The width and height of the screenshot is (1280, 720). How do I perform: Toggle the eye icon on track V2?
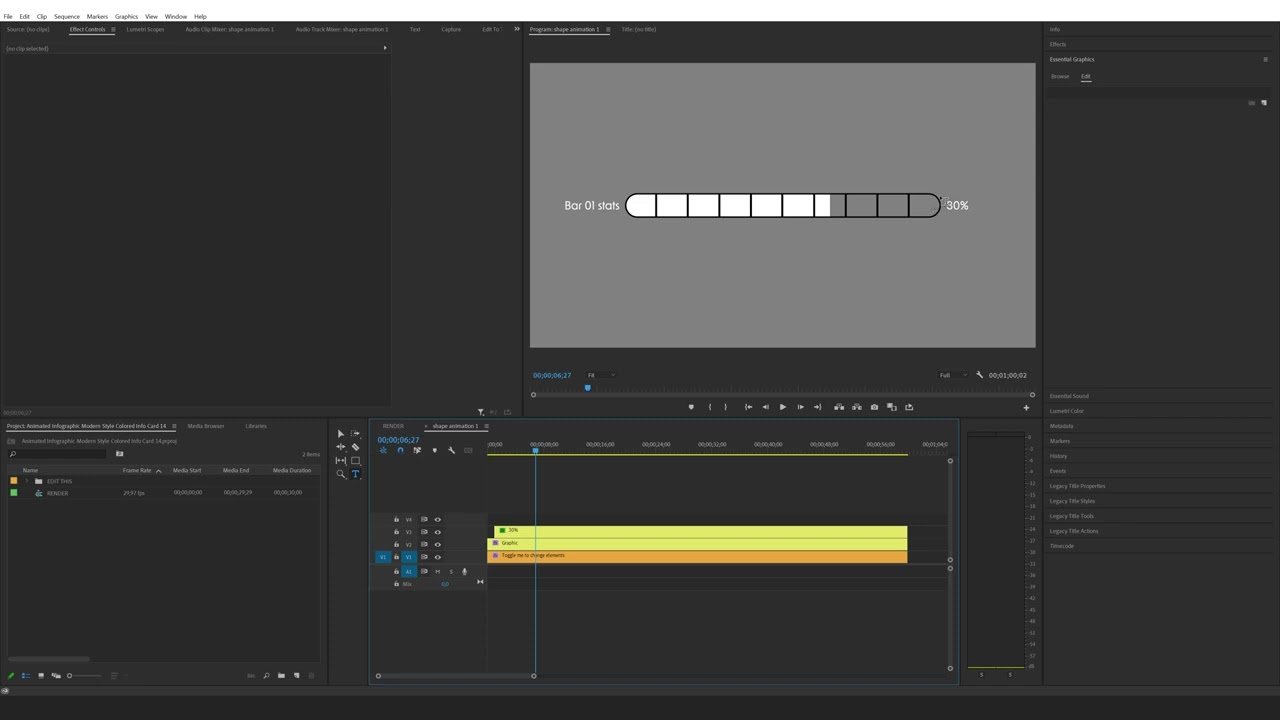pos(437,544)
